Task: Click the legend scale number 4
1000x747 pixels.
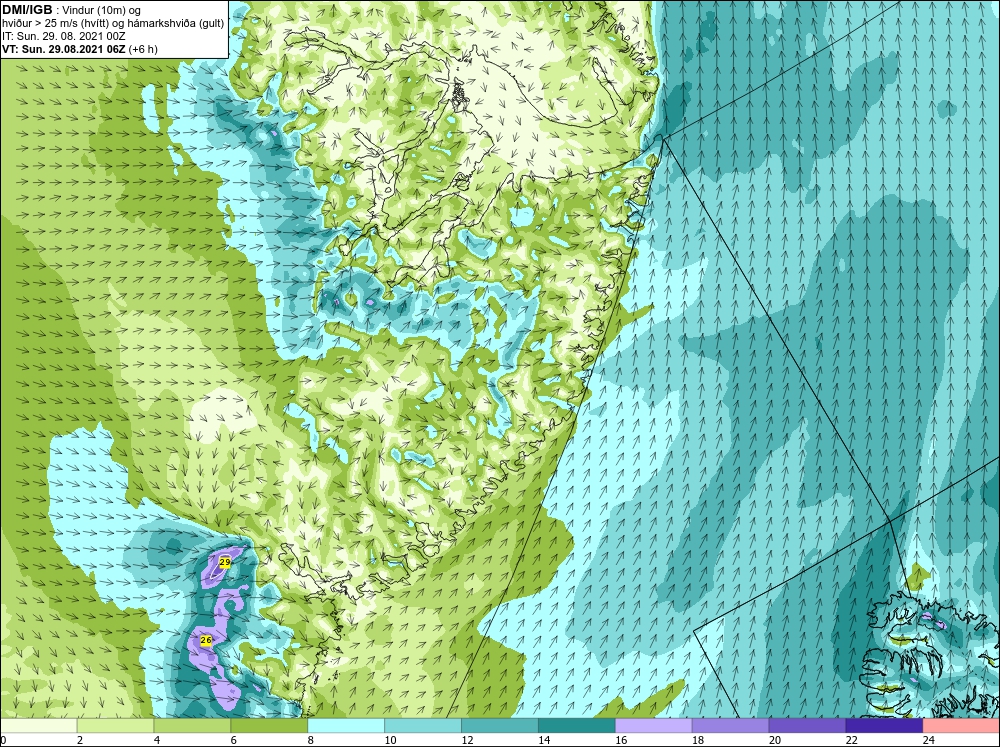Action: coord(157,740)
